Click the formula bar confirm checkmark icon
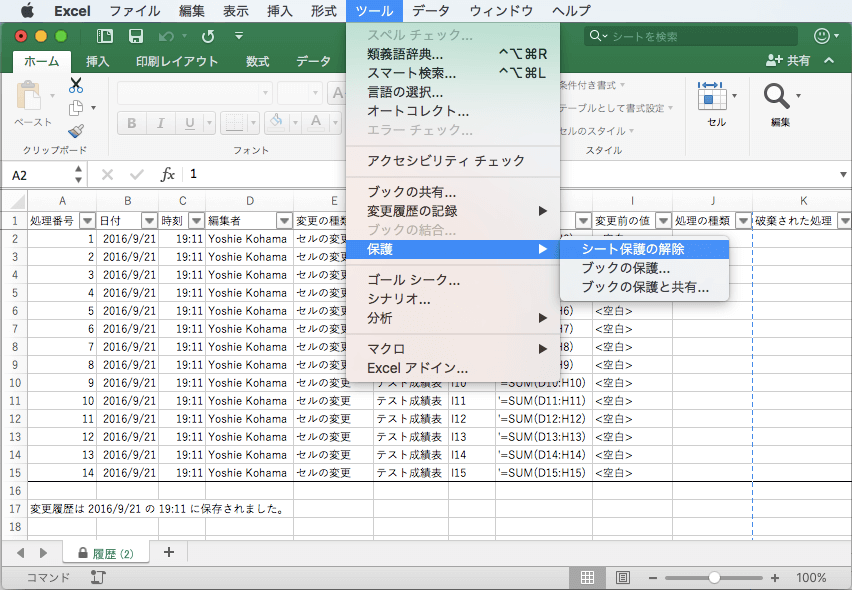The width and height of the screenshot is (852, 590). click(x=137, y=175)
